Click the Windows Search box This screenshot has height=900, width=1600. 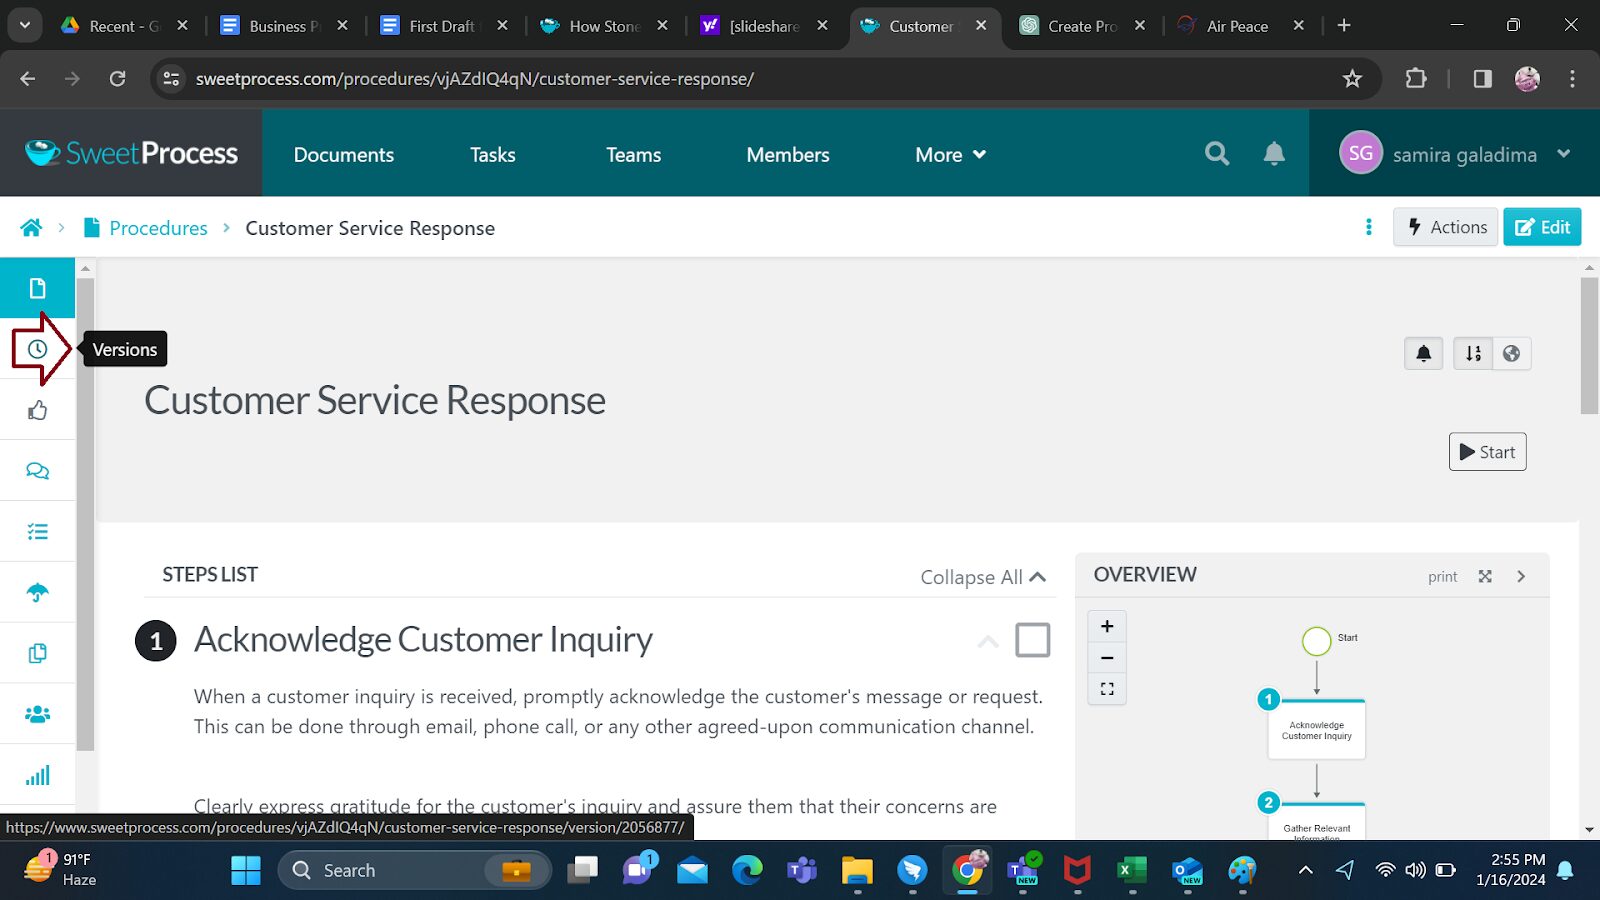(x=414, y=870)
